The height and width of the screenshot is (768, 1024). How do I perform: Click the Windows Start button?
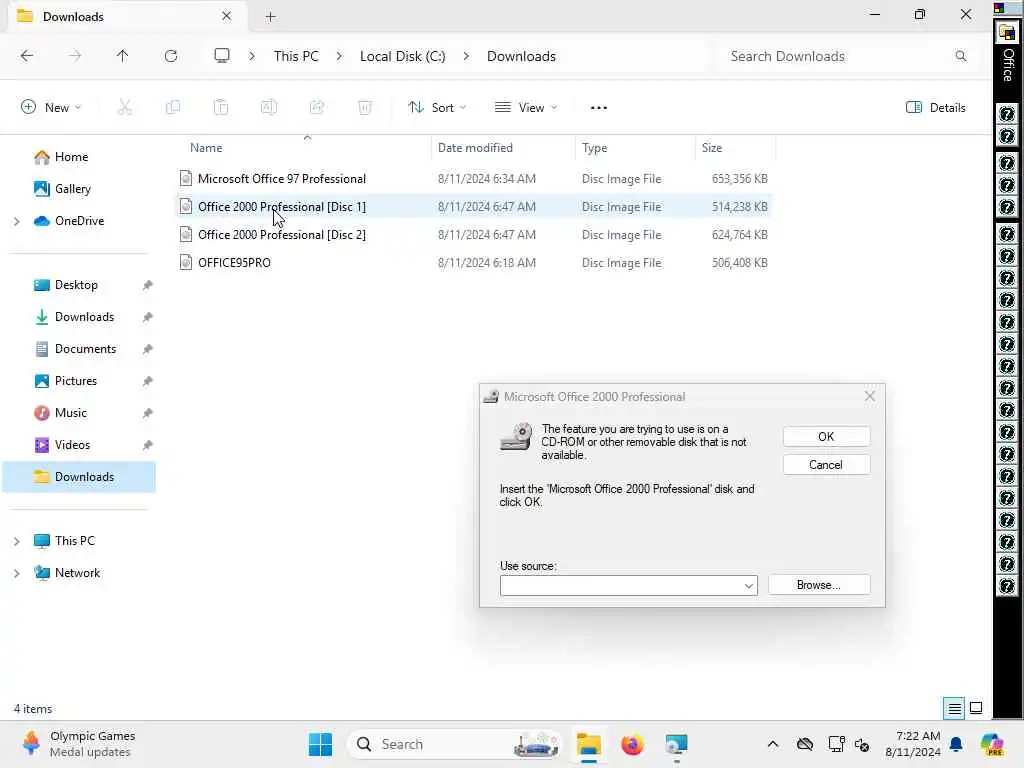320,744
